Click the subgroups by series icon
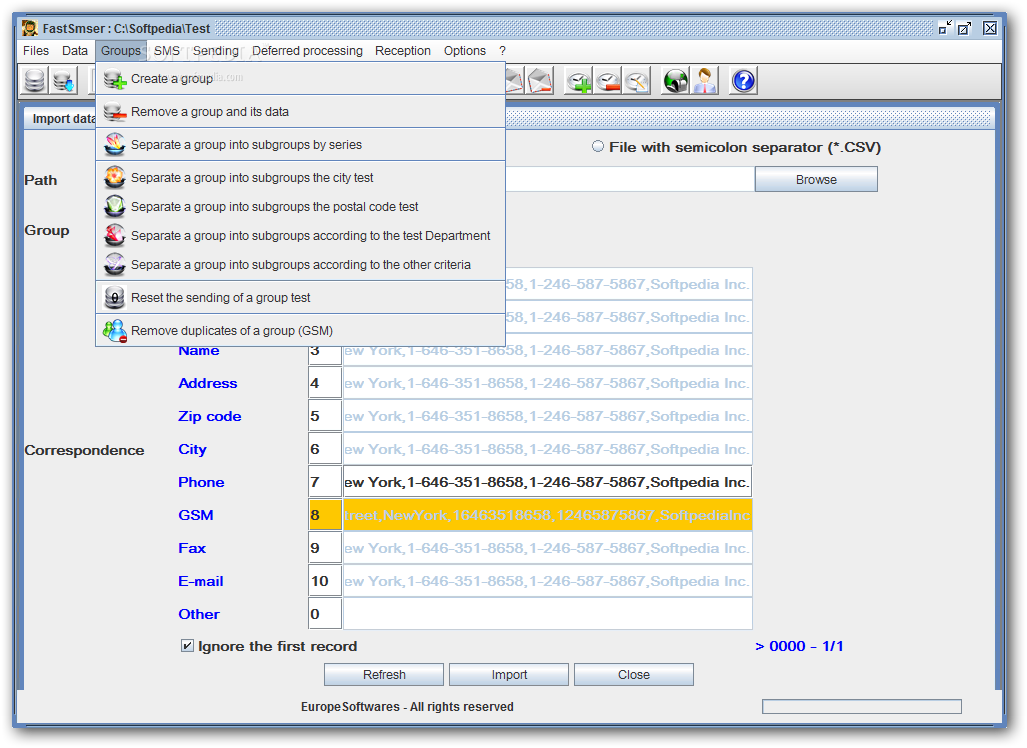 pyautogui.click(x=115, y=145)
